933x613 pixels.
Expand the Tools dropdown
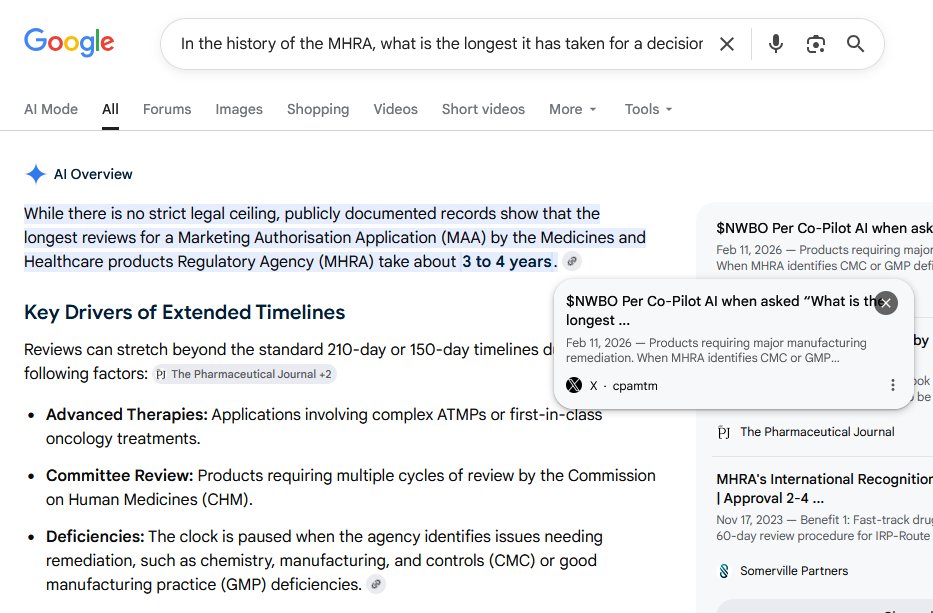(648, 109)
